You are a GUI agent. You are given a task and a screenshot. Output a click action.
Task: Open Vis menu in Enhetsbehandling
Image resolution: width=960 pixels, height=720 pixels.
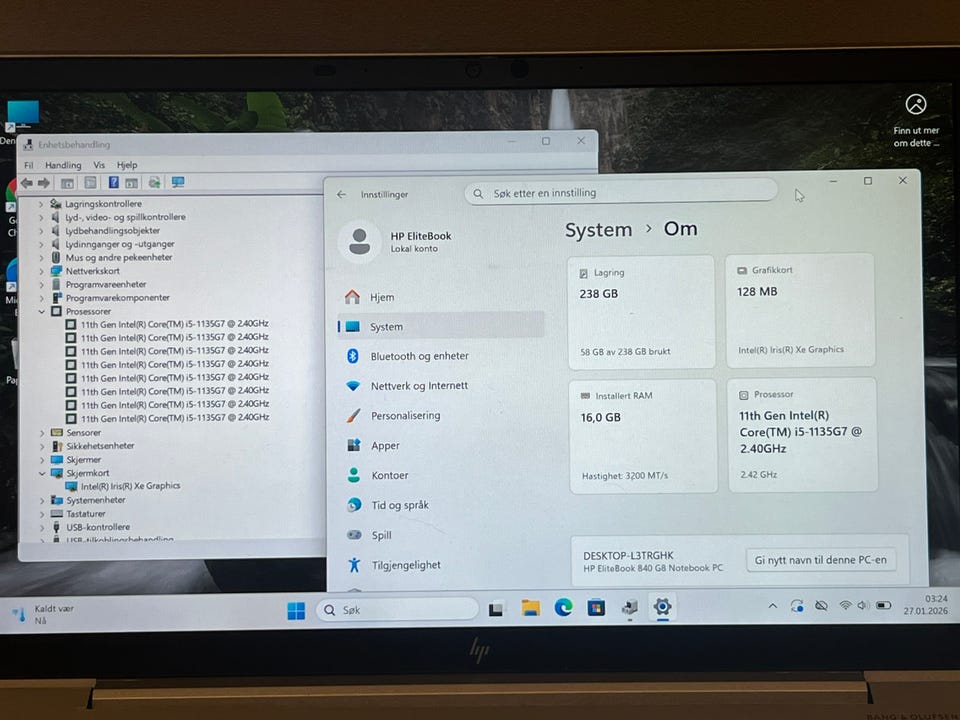(x=99, y=165)
